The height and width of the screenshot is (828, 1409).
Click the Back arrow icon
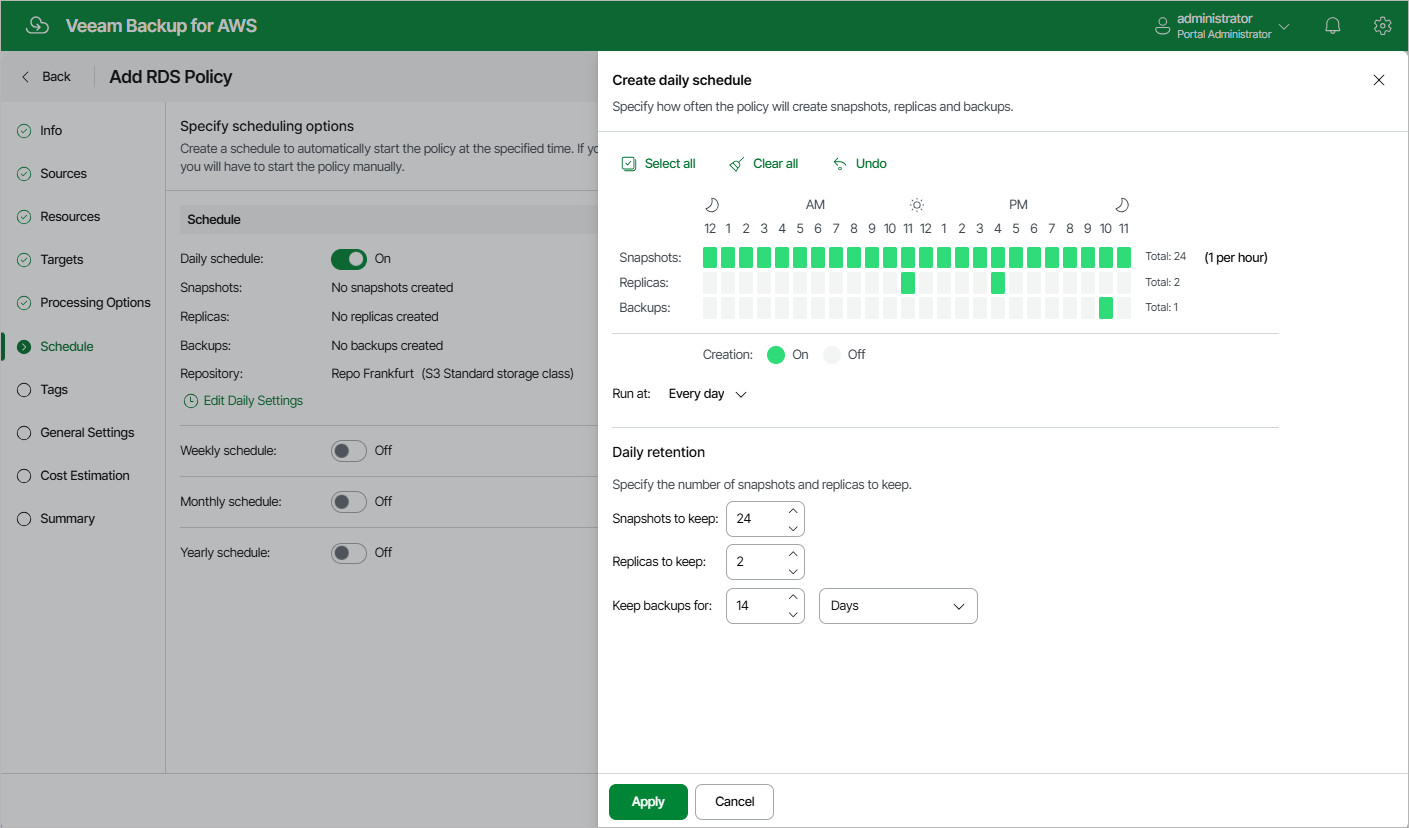(26, 77)
